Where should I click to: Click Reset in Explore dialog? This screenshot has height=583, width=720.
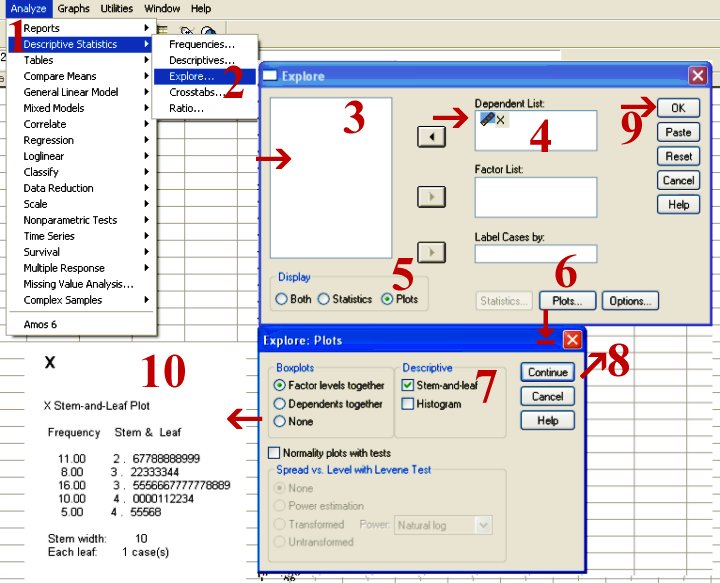pyautogui.click(x=678, y=157)
